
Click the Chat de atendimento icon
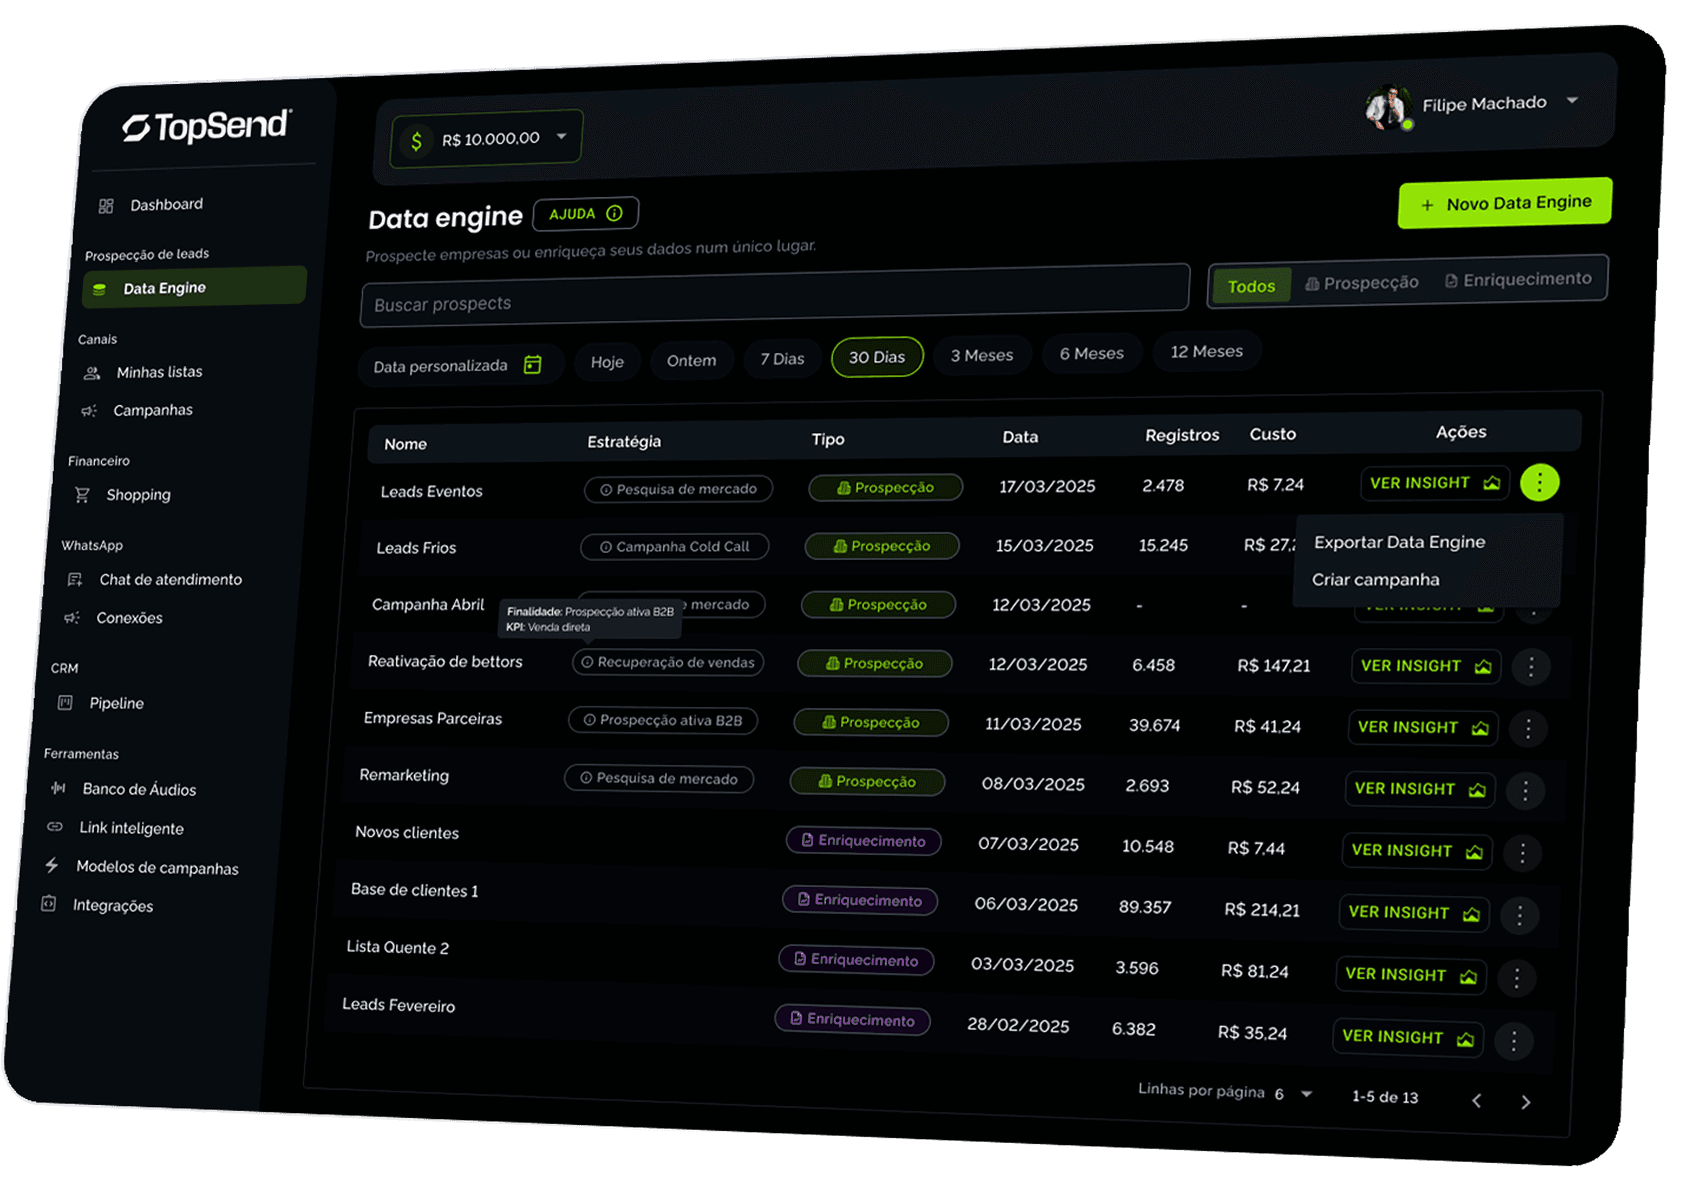coord(75,579)
